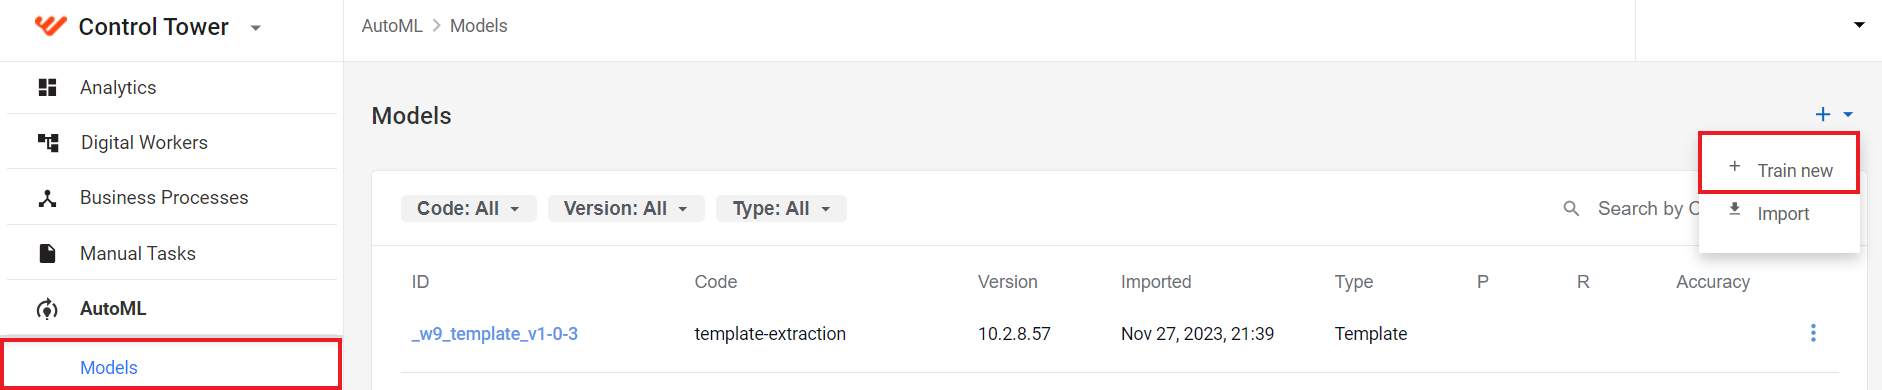
Task: Click the Control Tower logo icon
Action: coord(50,26)
